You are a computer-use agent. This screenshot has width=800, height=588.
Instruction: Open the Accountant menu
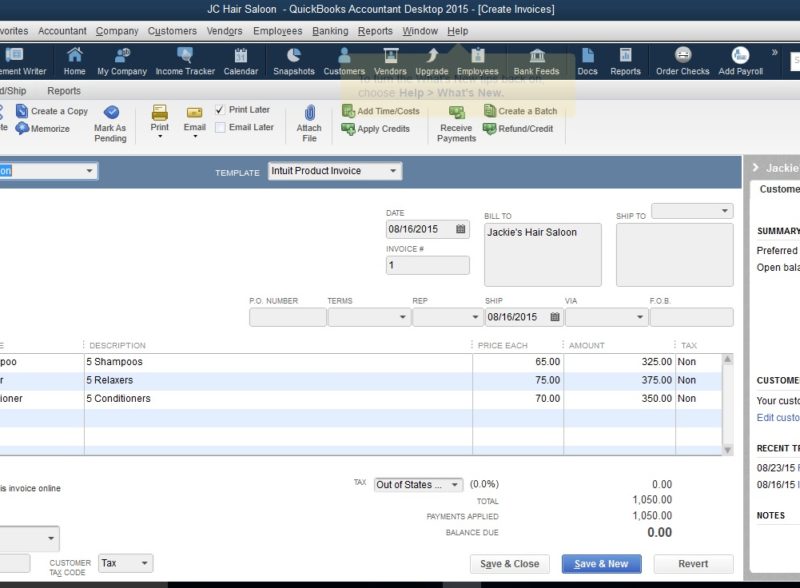pos(62,31)
